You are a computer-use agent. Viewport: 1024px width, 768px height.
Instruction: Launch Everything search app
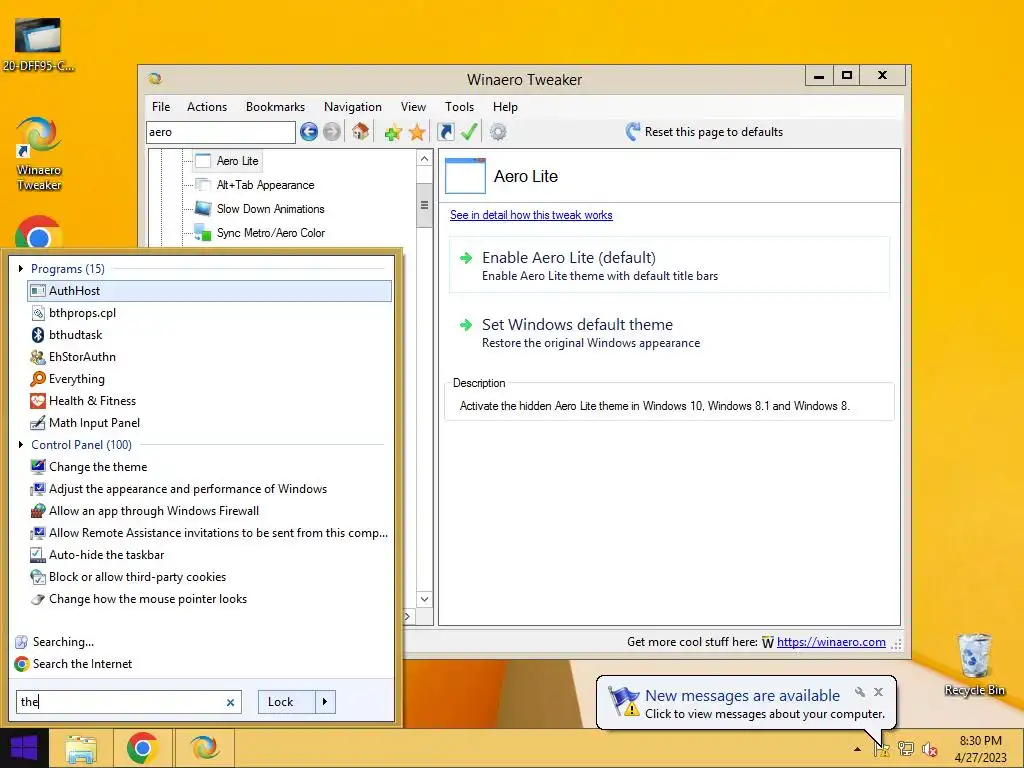pos(210,379)
